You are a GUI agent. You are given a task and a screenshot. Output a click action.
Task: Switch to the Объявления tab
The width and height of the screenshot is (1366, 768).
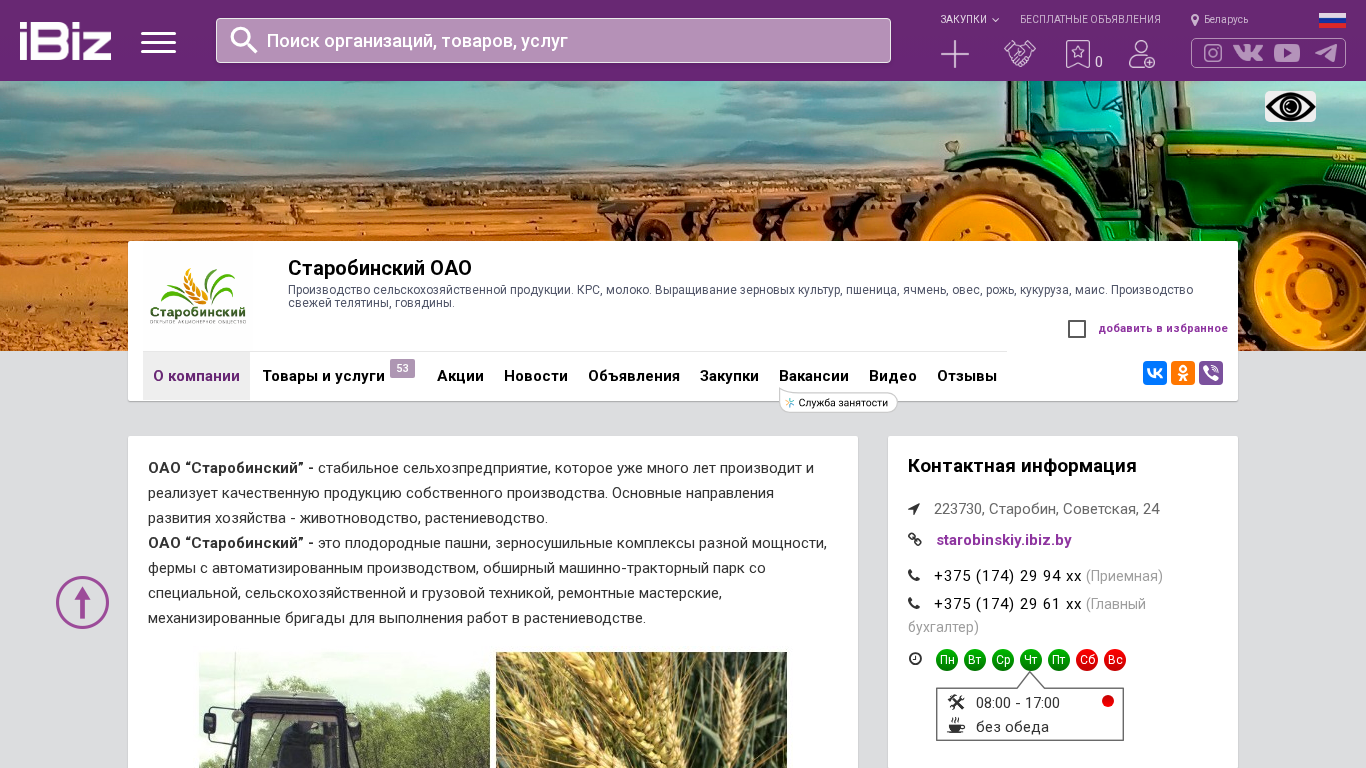(x=634, y=376)
